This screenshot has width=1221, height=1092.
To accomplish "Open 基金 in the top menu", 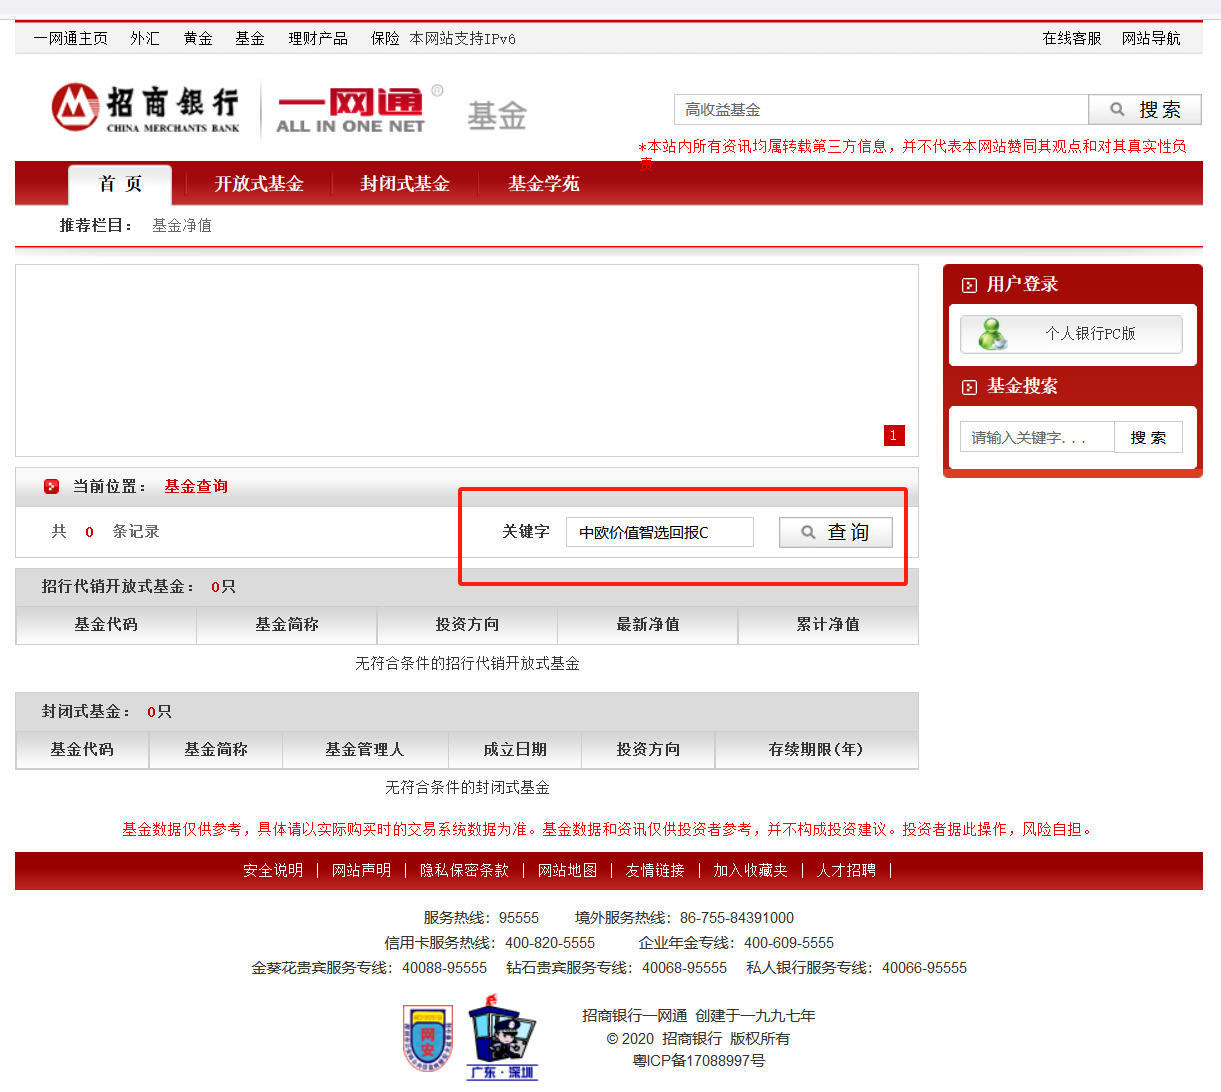I will [x=250, y=38].
